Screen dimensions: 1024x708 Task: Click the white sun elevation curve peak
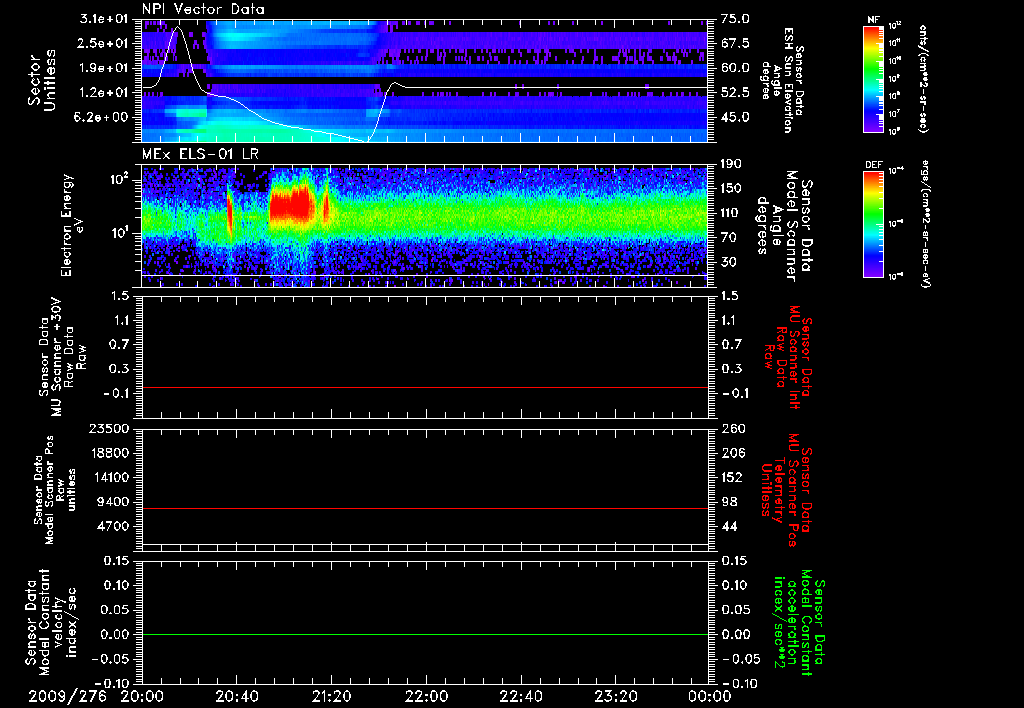[178, 28]
